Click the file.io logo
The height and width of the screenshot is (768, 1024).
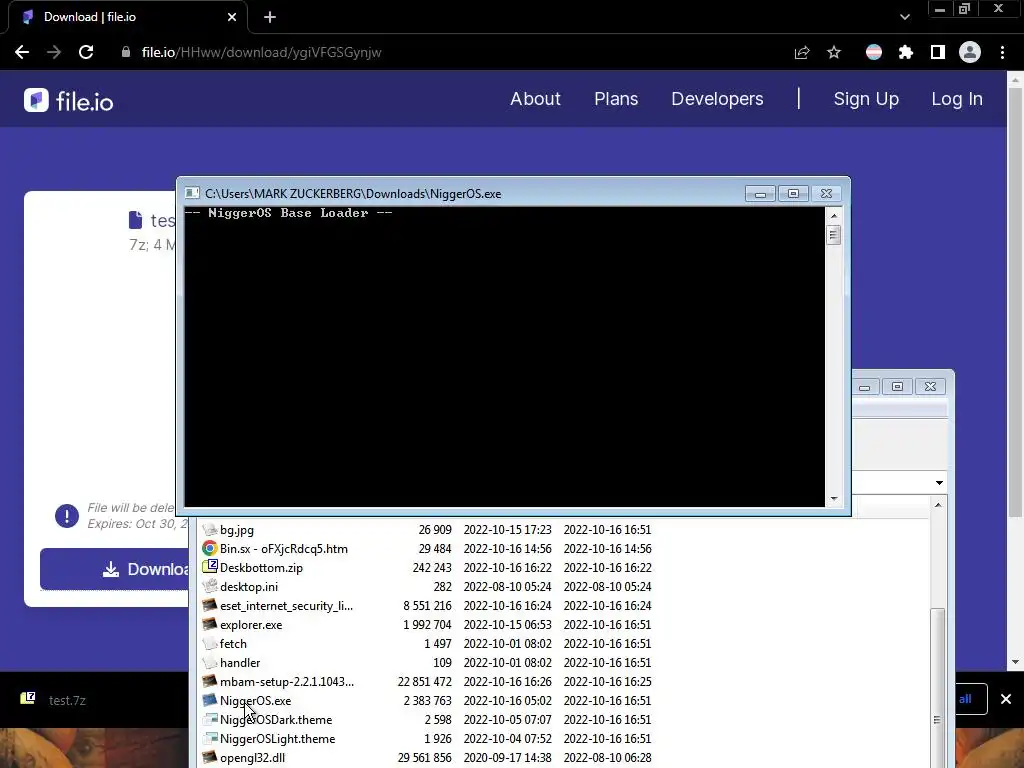pyautogui.click(x=69, y=101)
